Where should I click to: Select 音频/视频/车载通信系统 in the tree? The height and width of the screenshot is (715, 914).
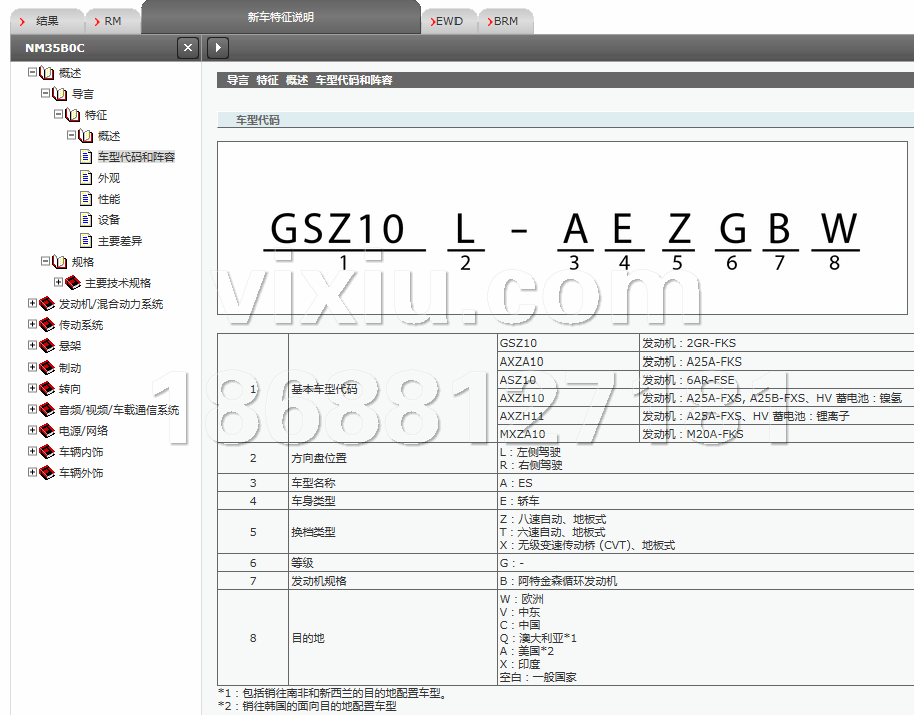[x=118, y=410]
